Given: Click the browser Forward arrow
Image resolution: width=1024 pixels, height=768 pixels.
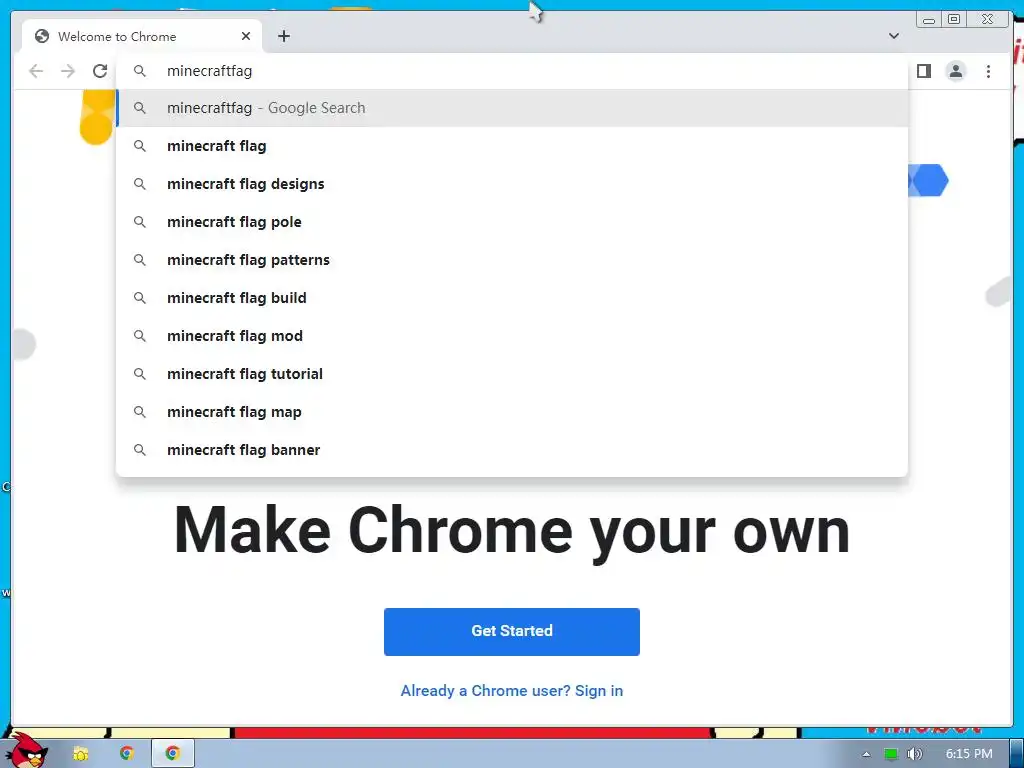Looking at the screenshot, I should point(68,71).
